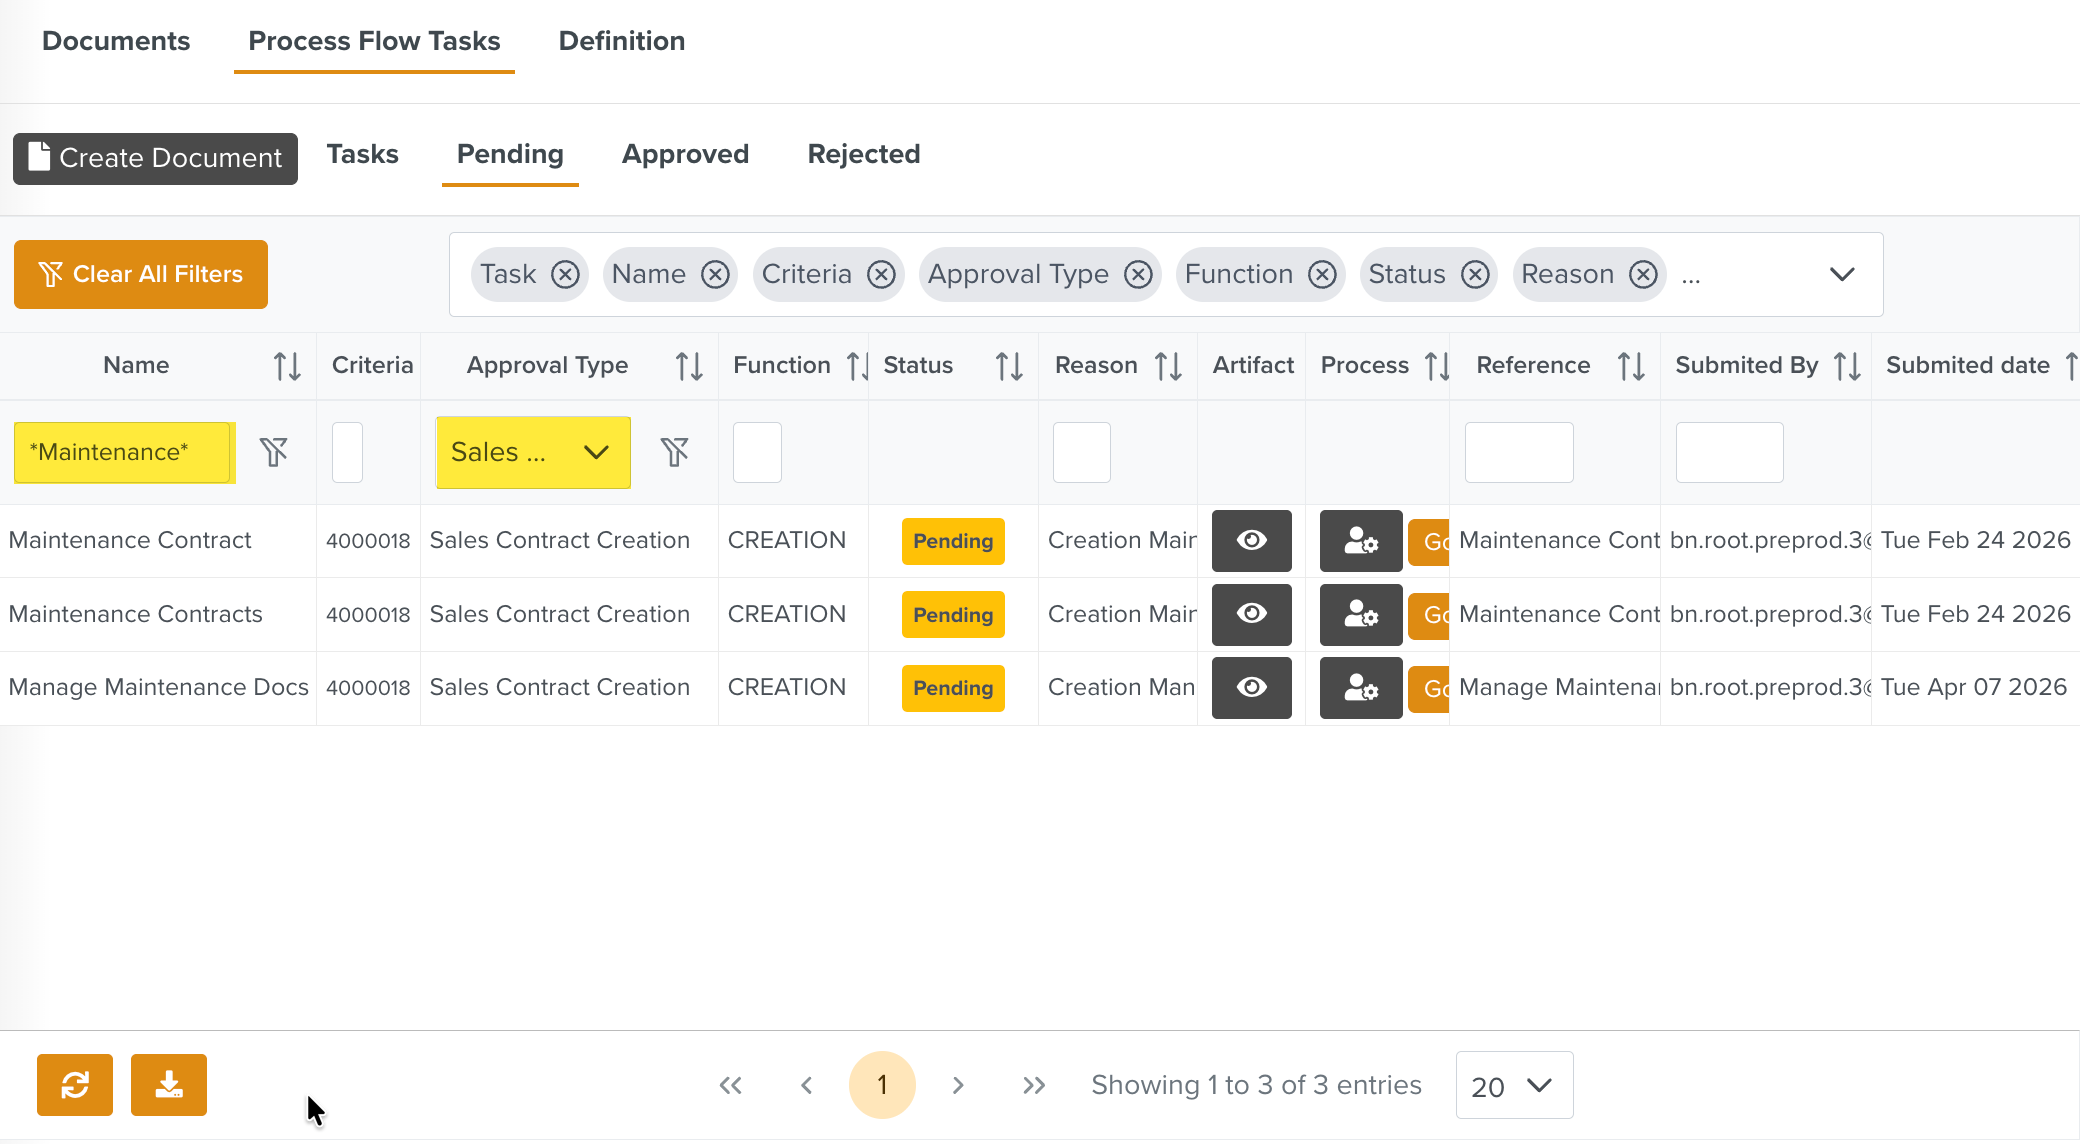View artifact eye icon for Maintenance Contract
The image size is (2080, 1144).
[1251, 541]
